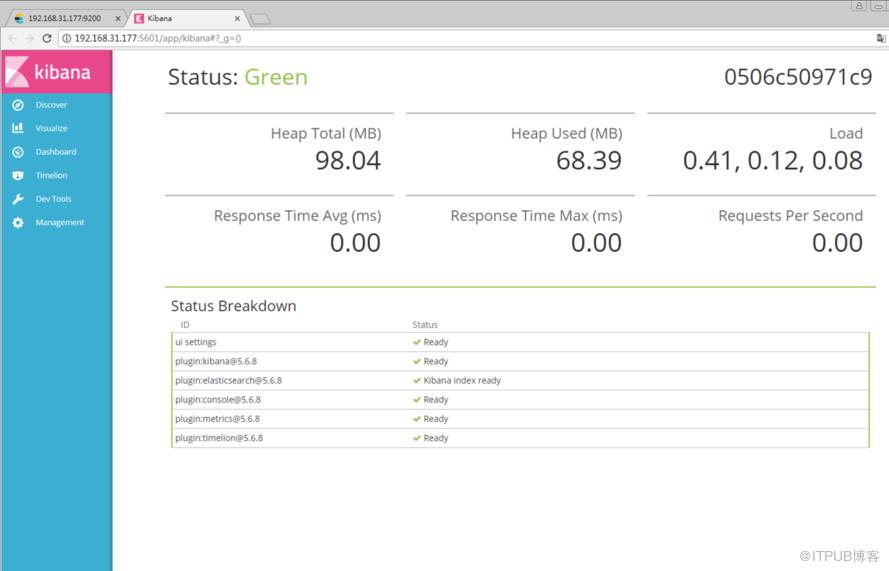Click the server name 0506c50971c9
Viewport: 889px width, 571px height.
798,77
